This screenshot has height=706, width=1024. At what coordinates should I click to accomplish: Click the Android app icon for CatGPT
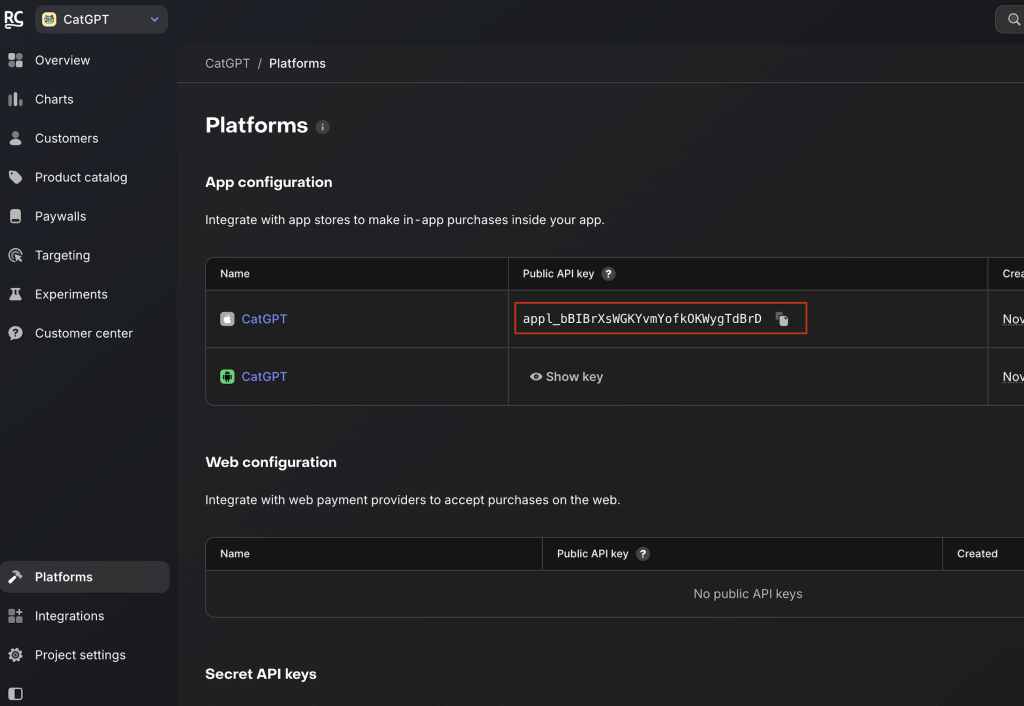(x=227, y=377)
